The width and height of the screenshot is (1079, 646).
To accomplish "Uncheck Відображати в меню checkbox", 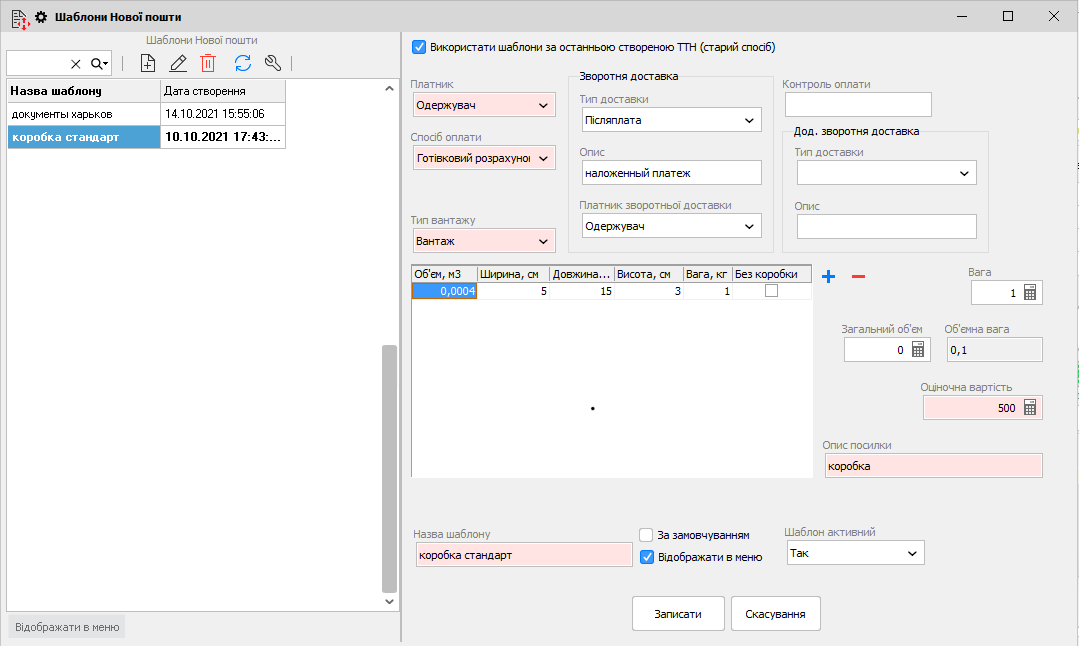I will click(646, 557).
